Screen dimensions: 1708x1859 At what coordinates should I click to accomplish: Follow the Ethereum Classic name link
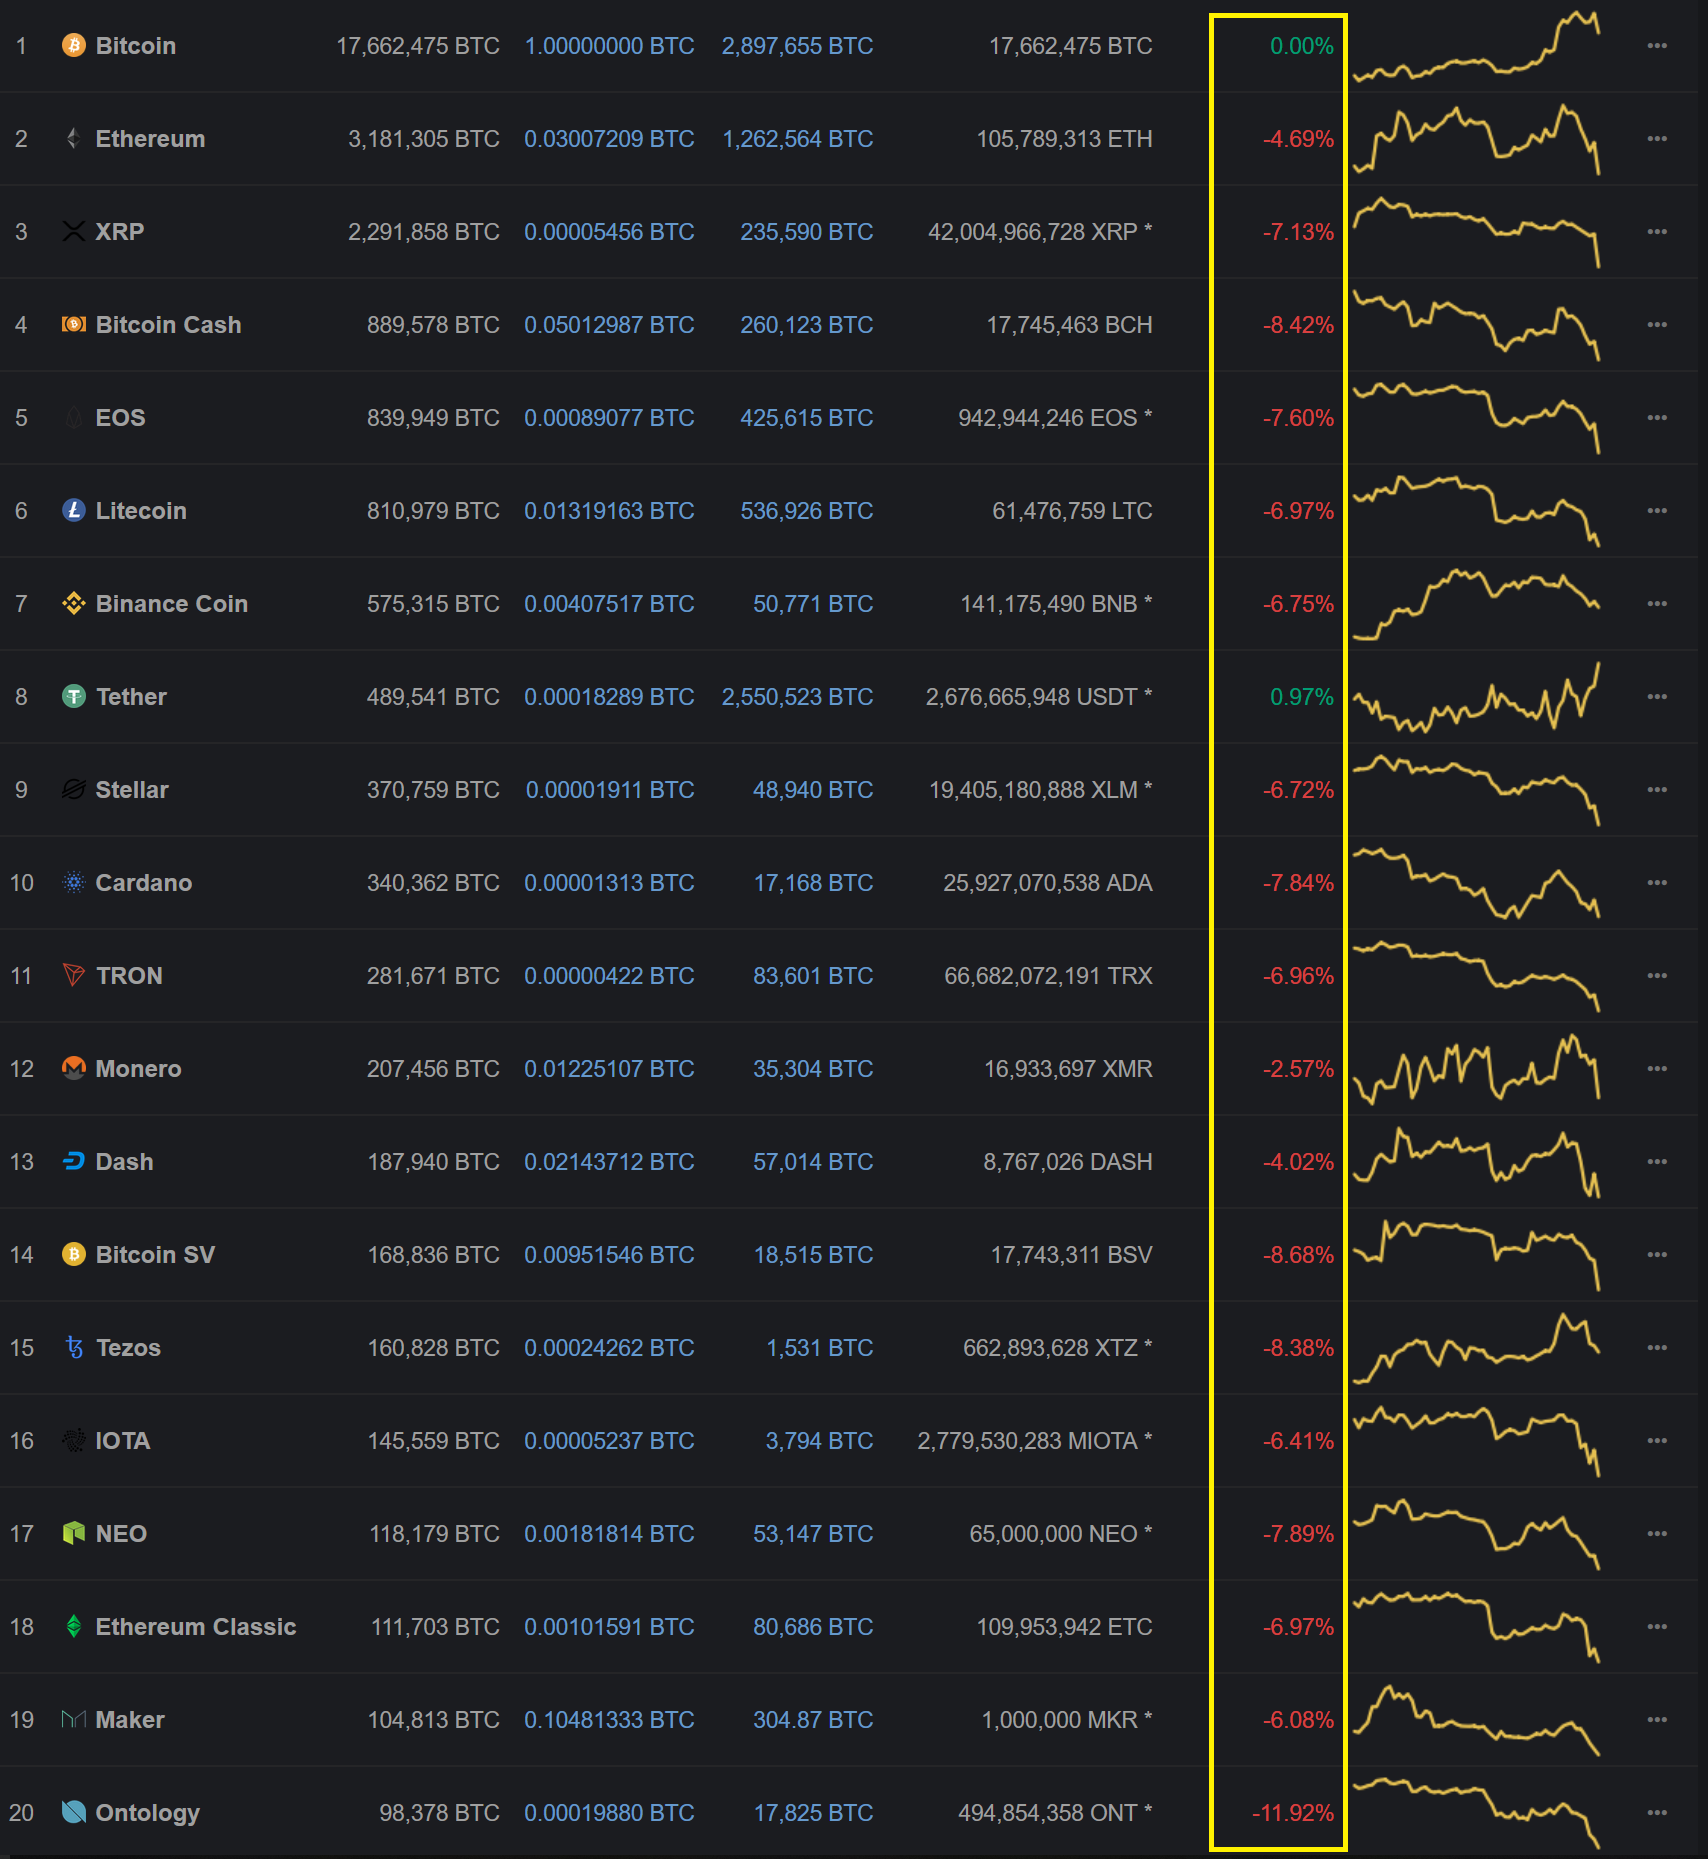pyautogui.click(x=196, y=1627)
